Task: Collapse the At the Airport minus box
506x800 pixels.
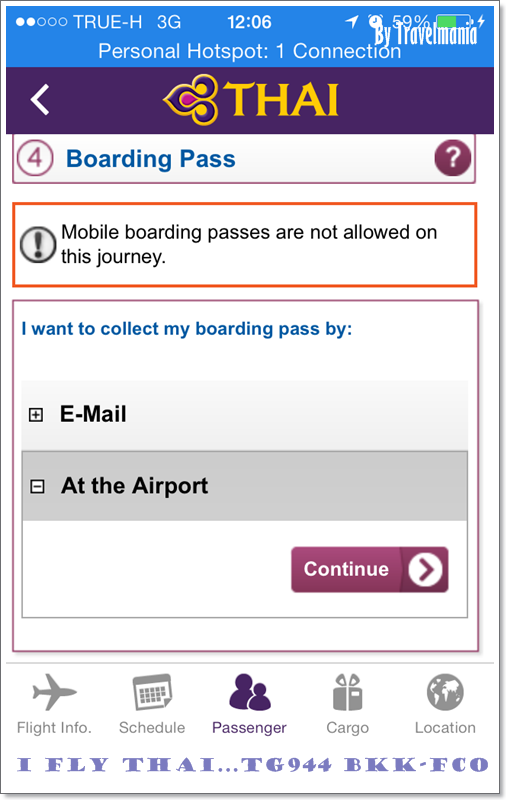Action: pyautogui.click(x=37, y=486)
